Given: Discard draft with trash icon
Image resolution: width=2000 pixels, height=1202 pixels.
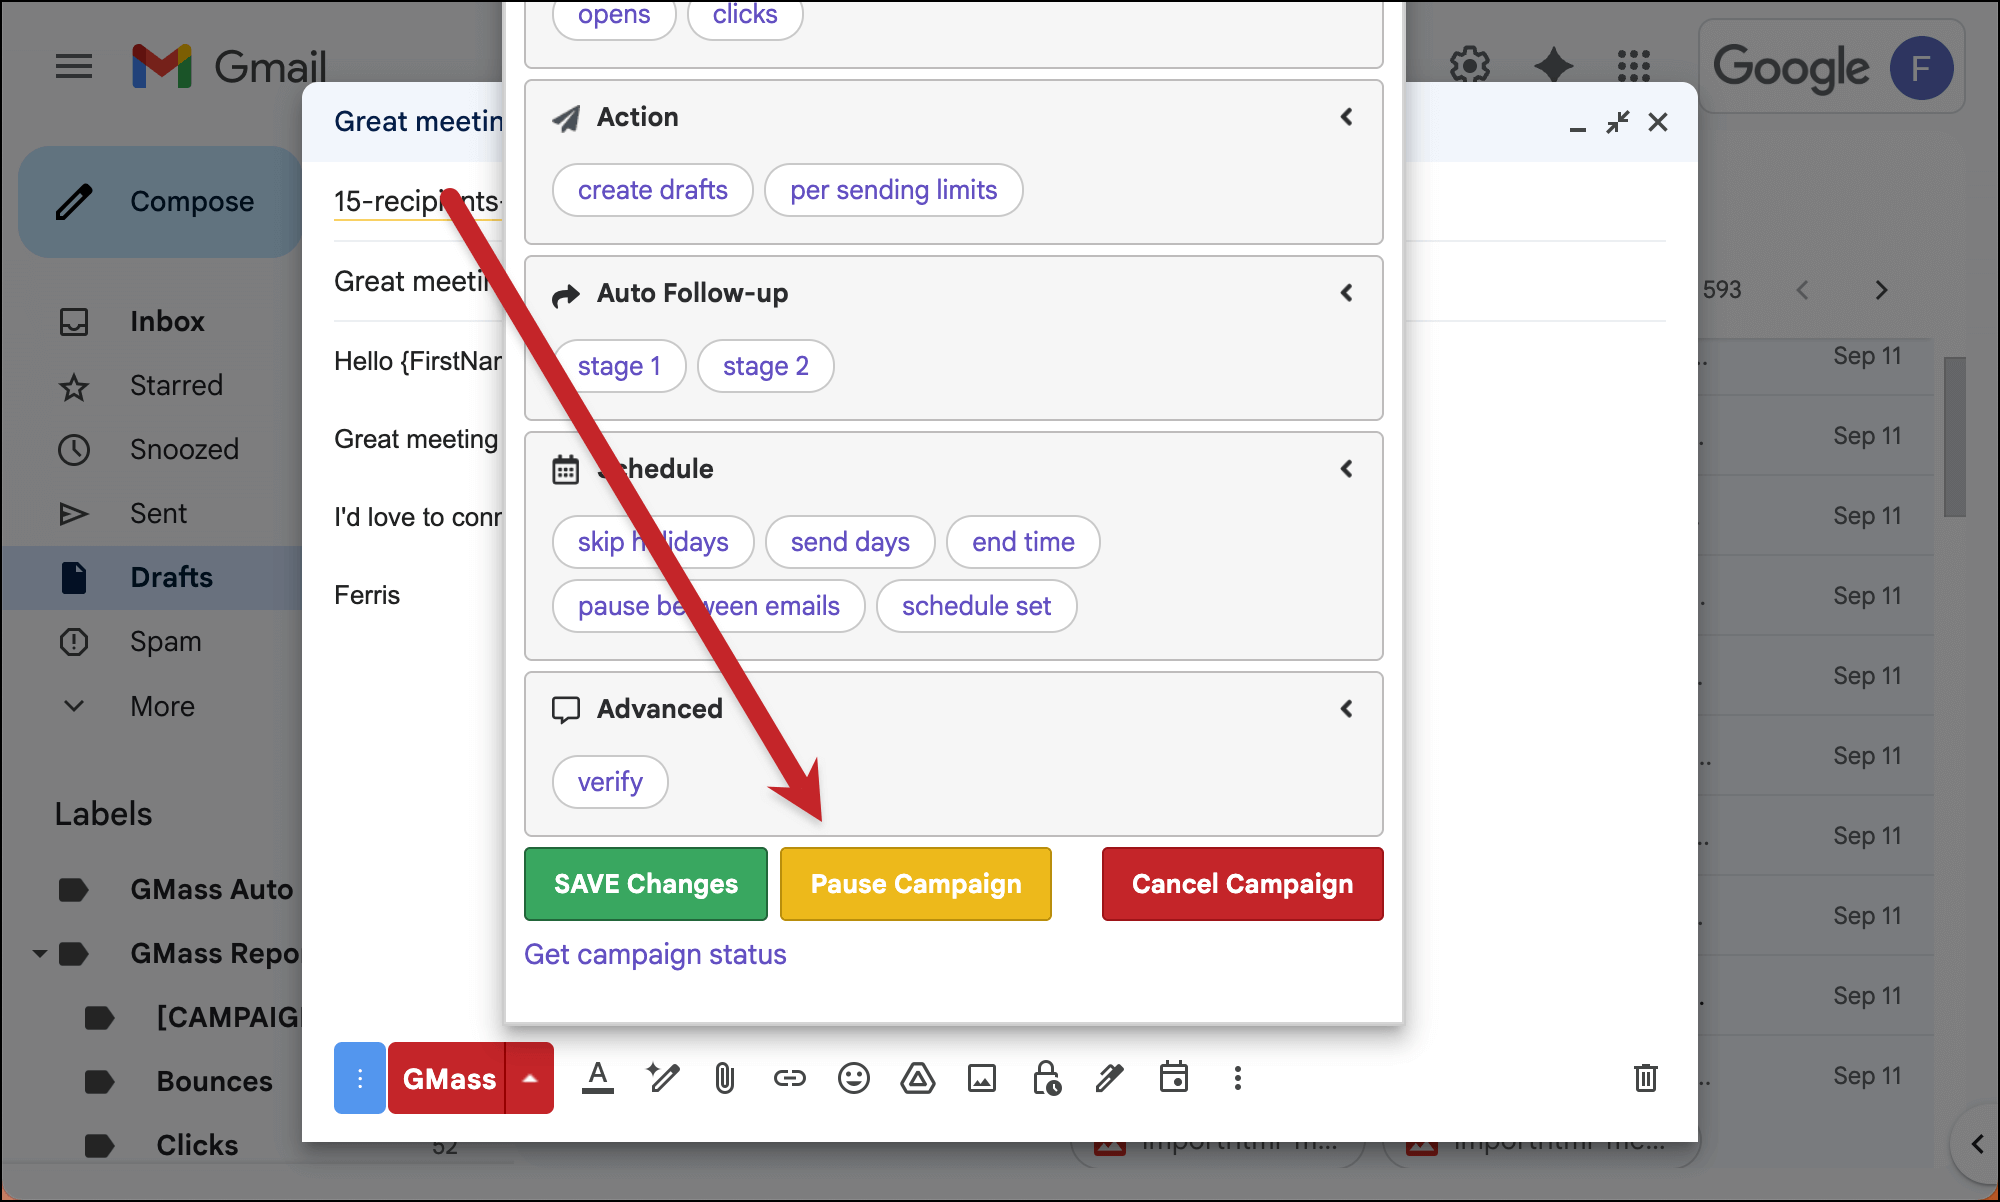Looking at the screenshot, I should 1645,1078.
